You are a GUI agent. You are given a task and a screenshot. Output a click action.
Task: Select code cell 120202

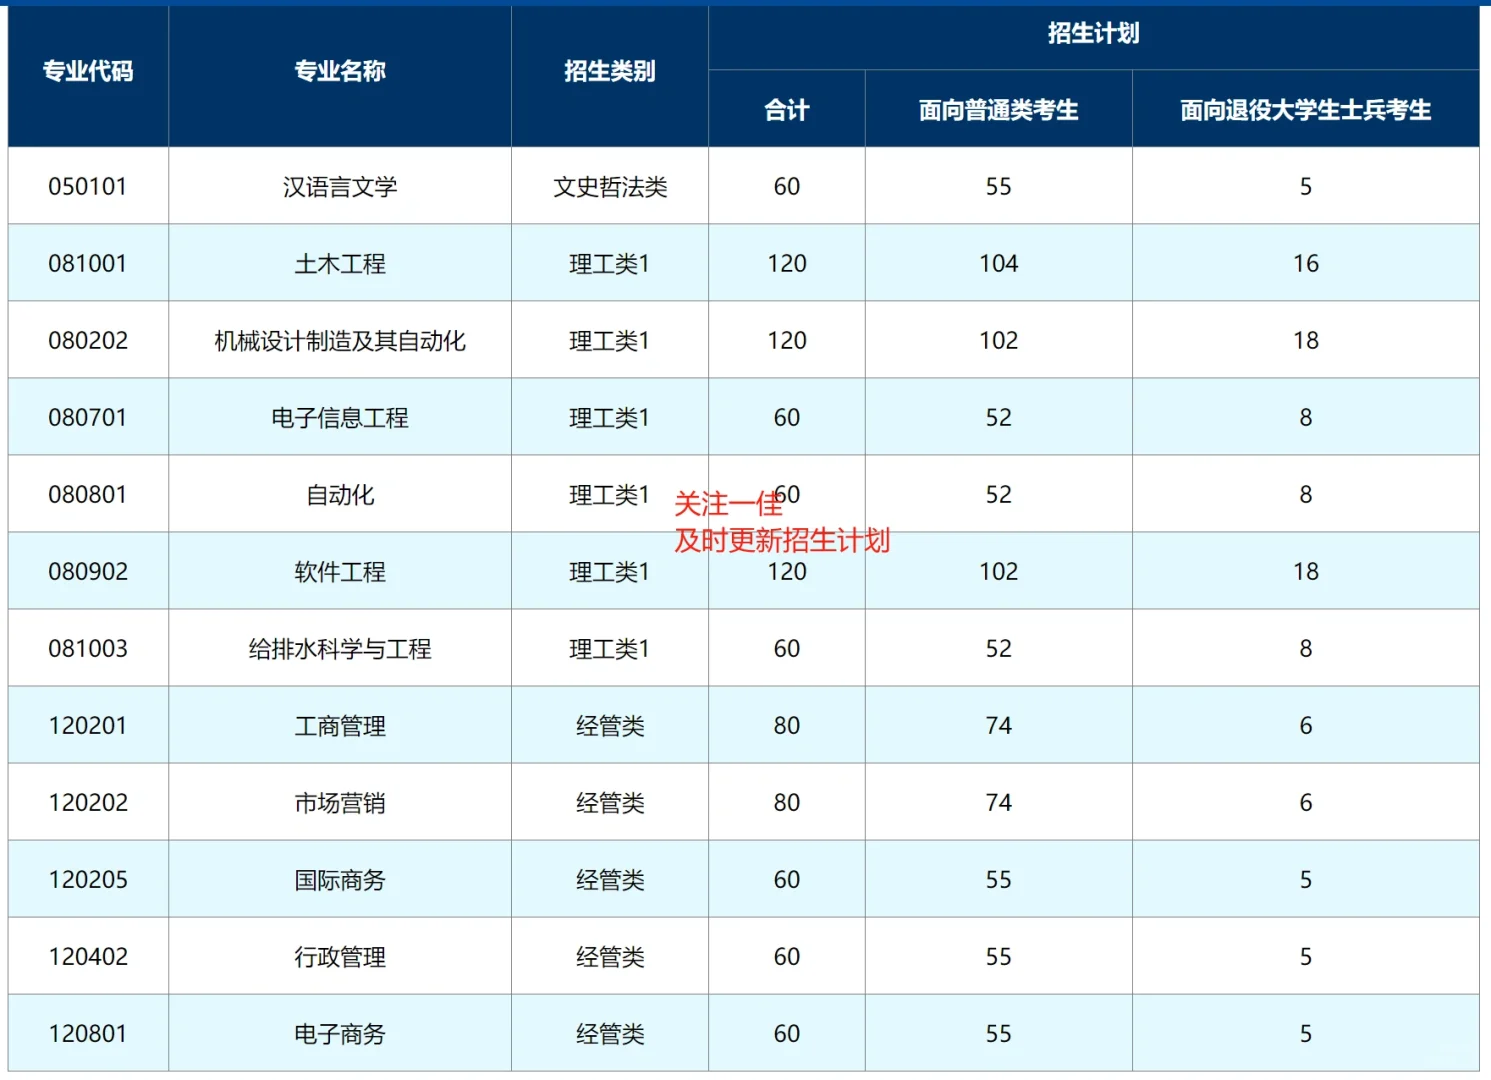(88, 803)
